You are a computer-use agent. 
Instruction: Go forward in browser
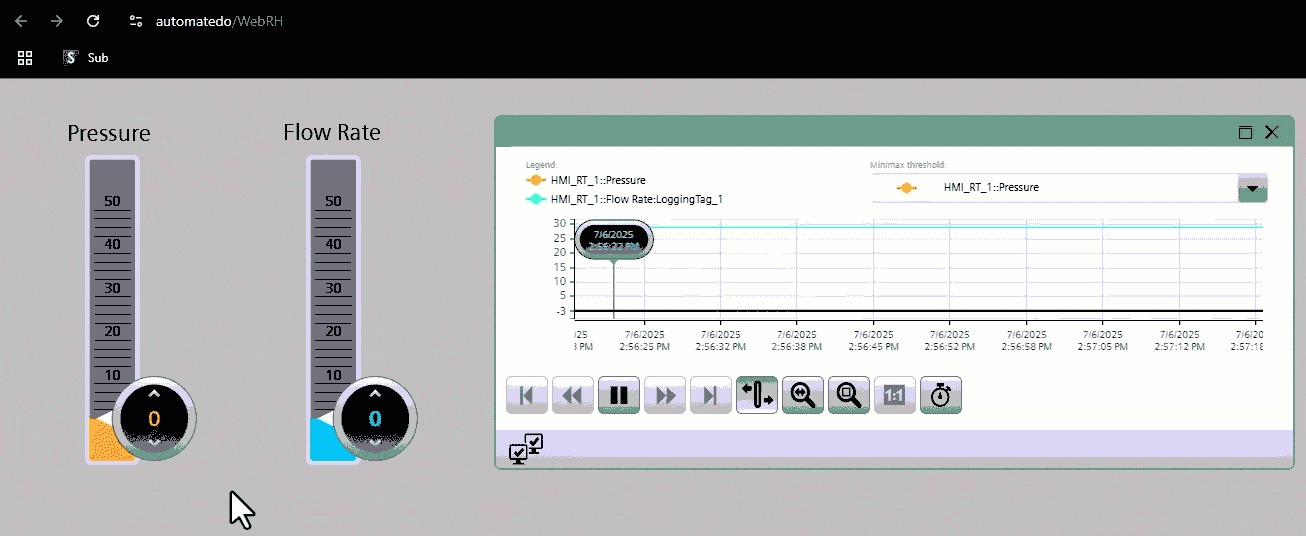(x=57, y=20)
